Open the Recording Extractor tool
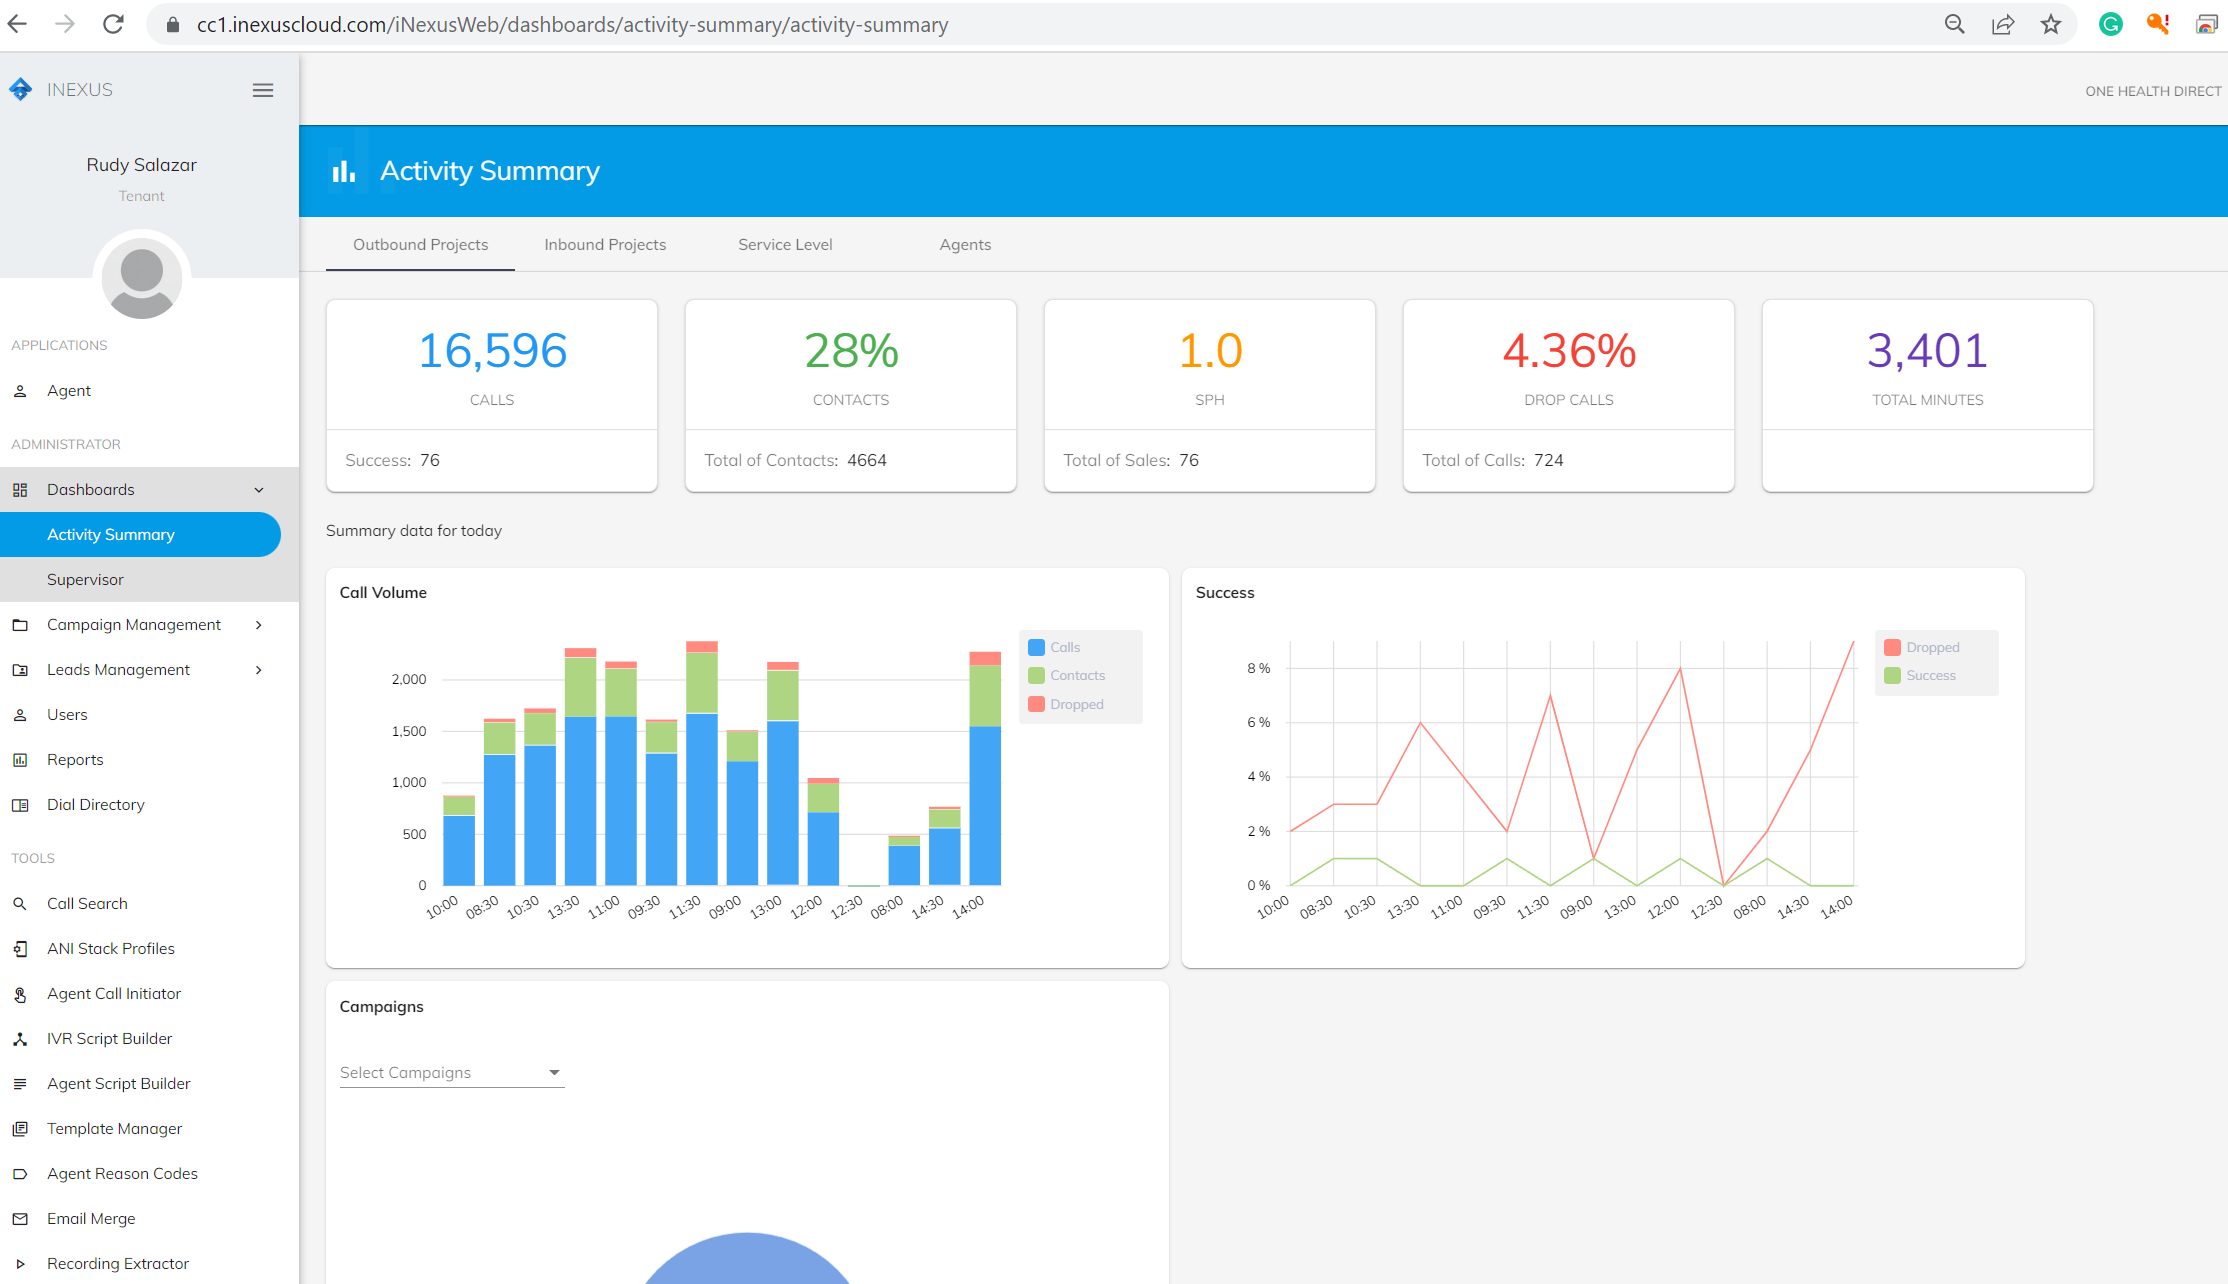 [x=118, y=1263]
